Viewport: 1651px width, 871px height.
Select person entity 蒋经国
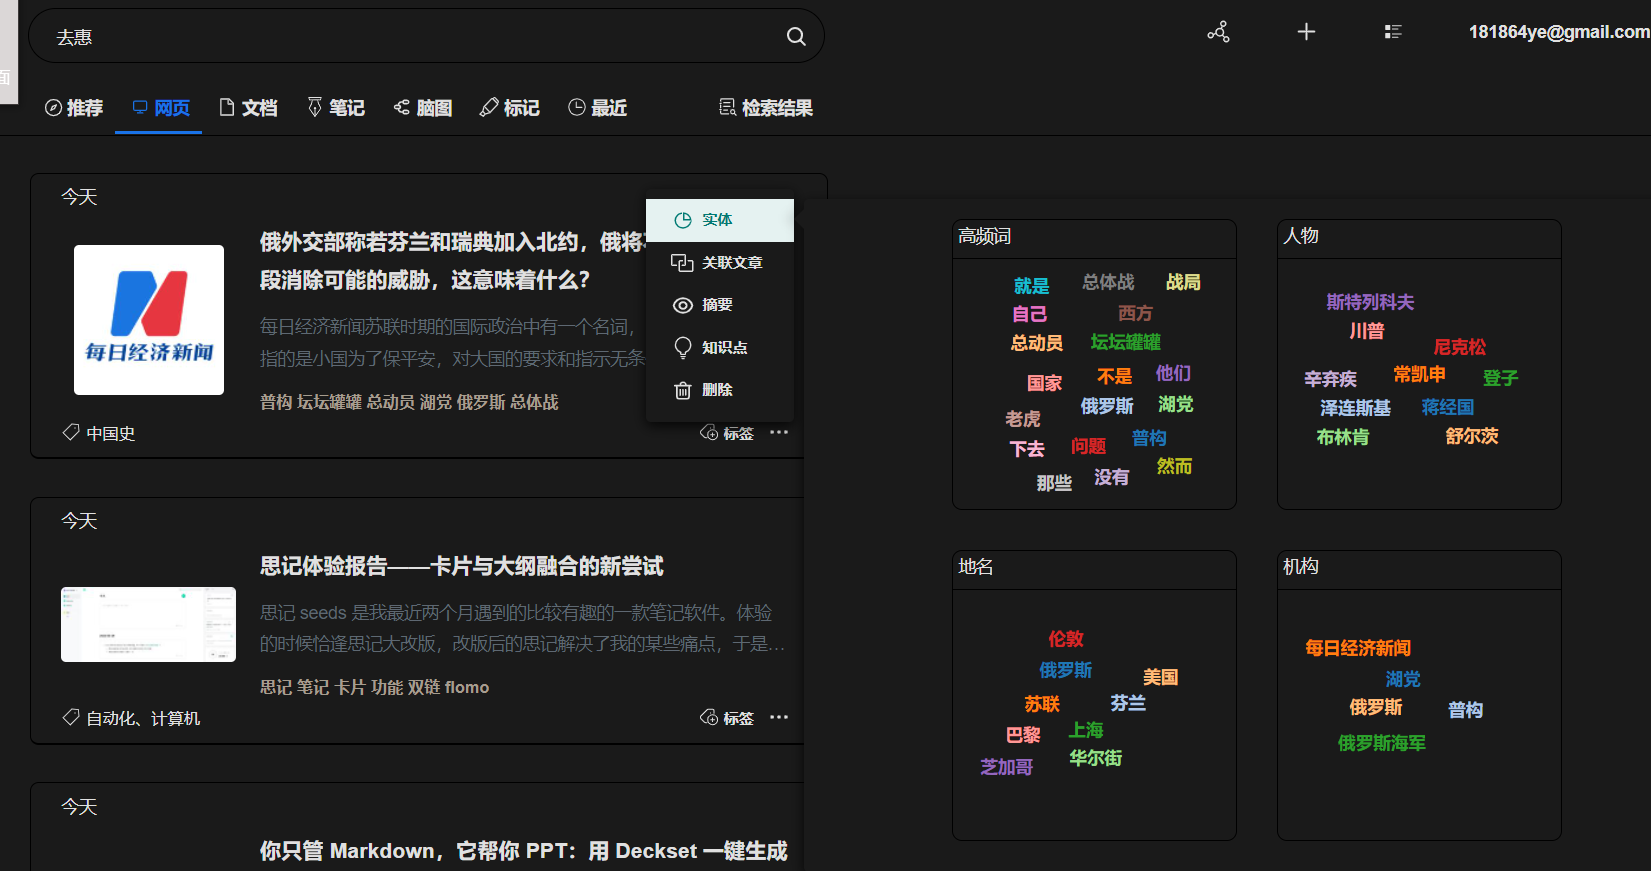click(x=1448, y=407)
